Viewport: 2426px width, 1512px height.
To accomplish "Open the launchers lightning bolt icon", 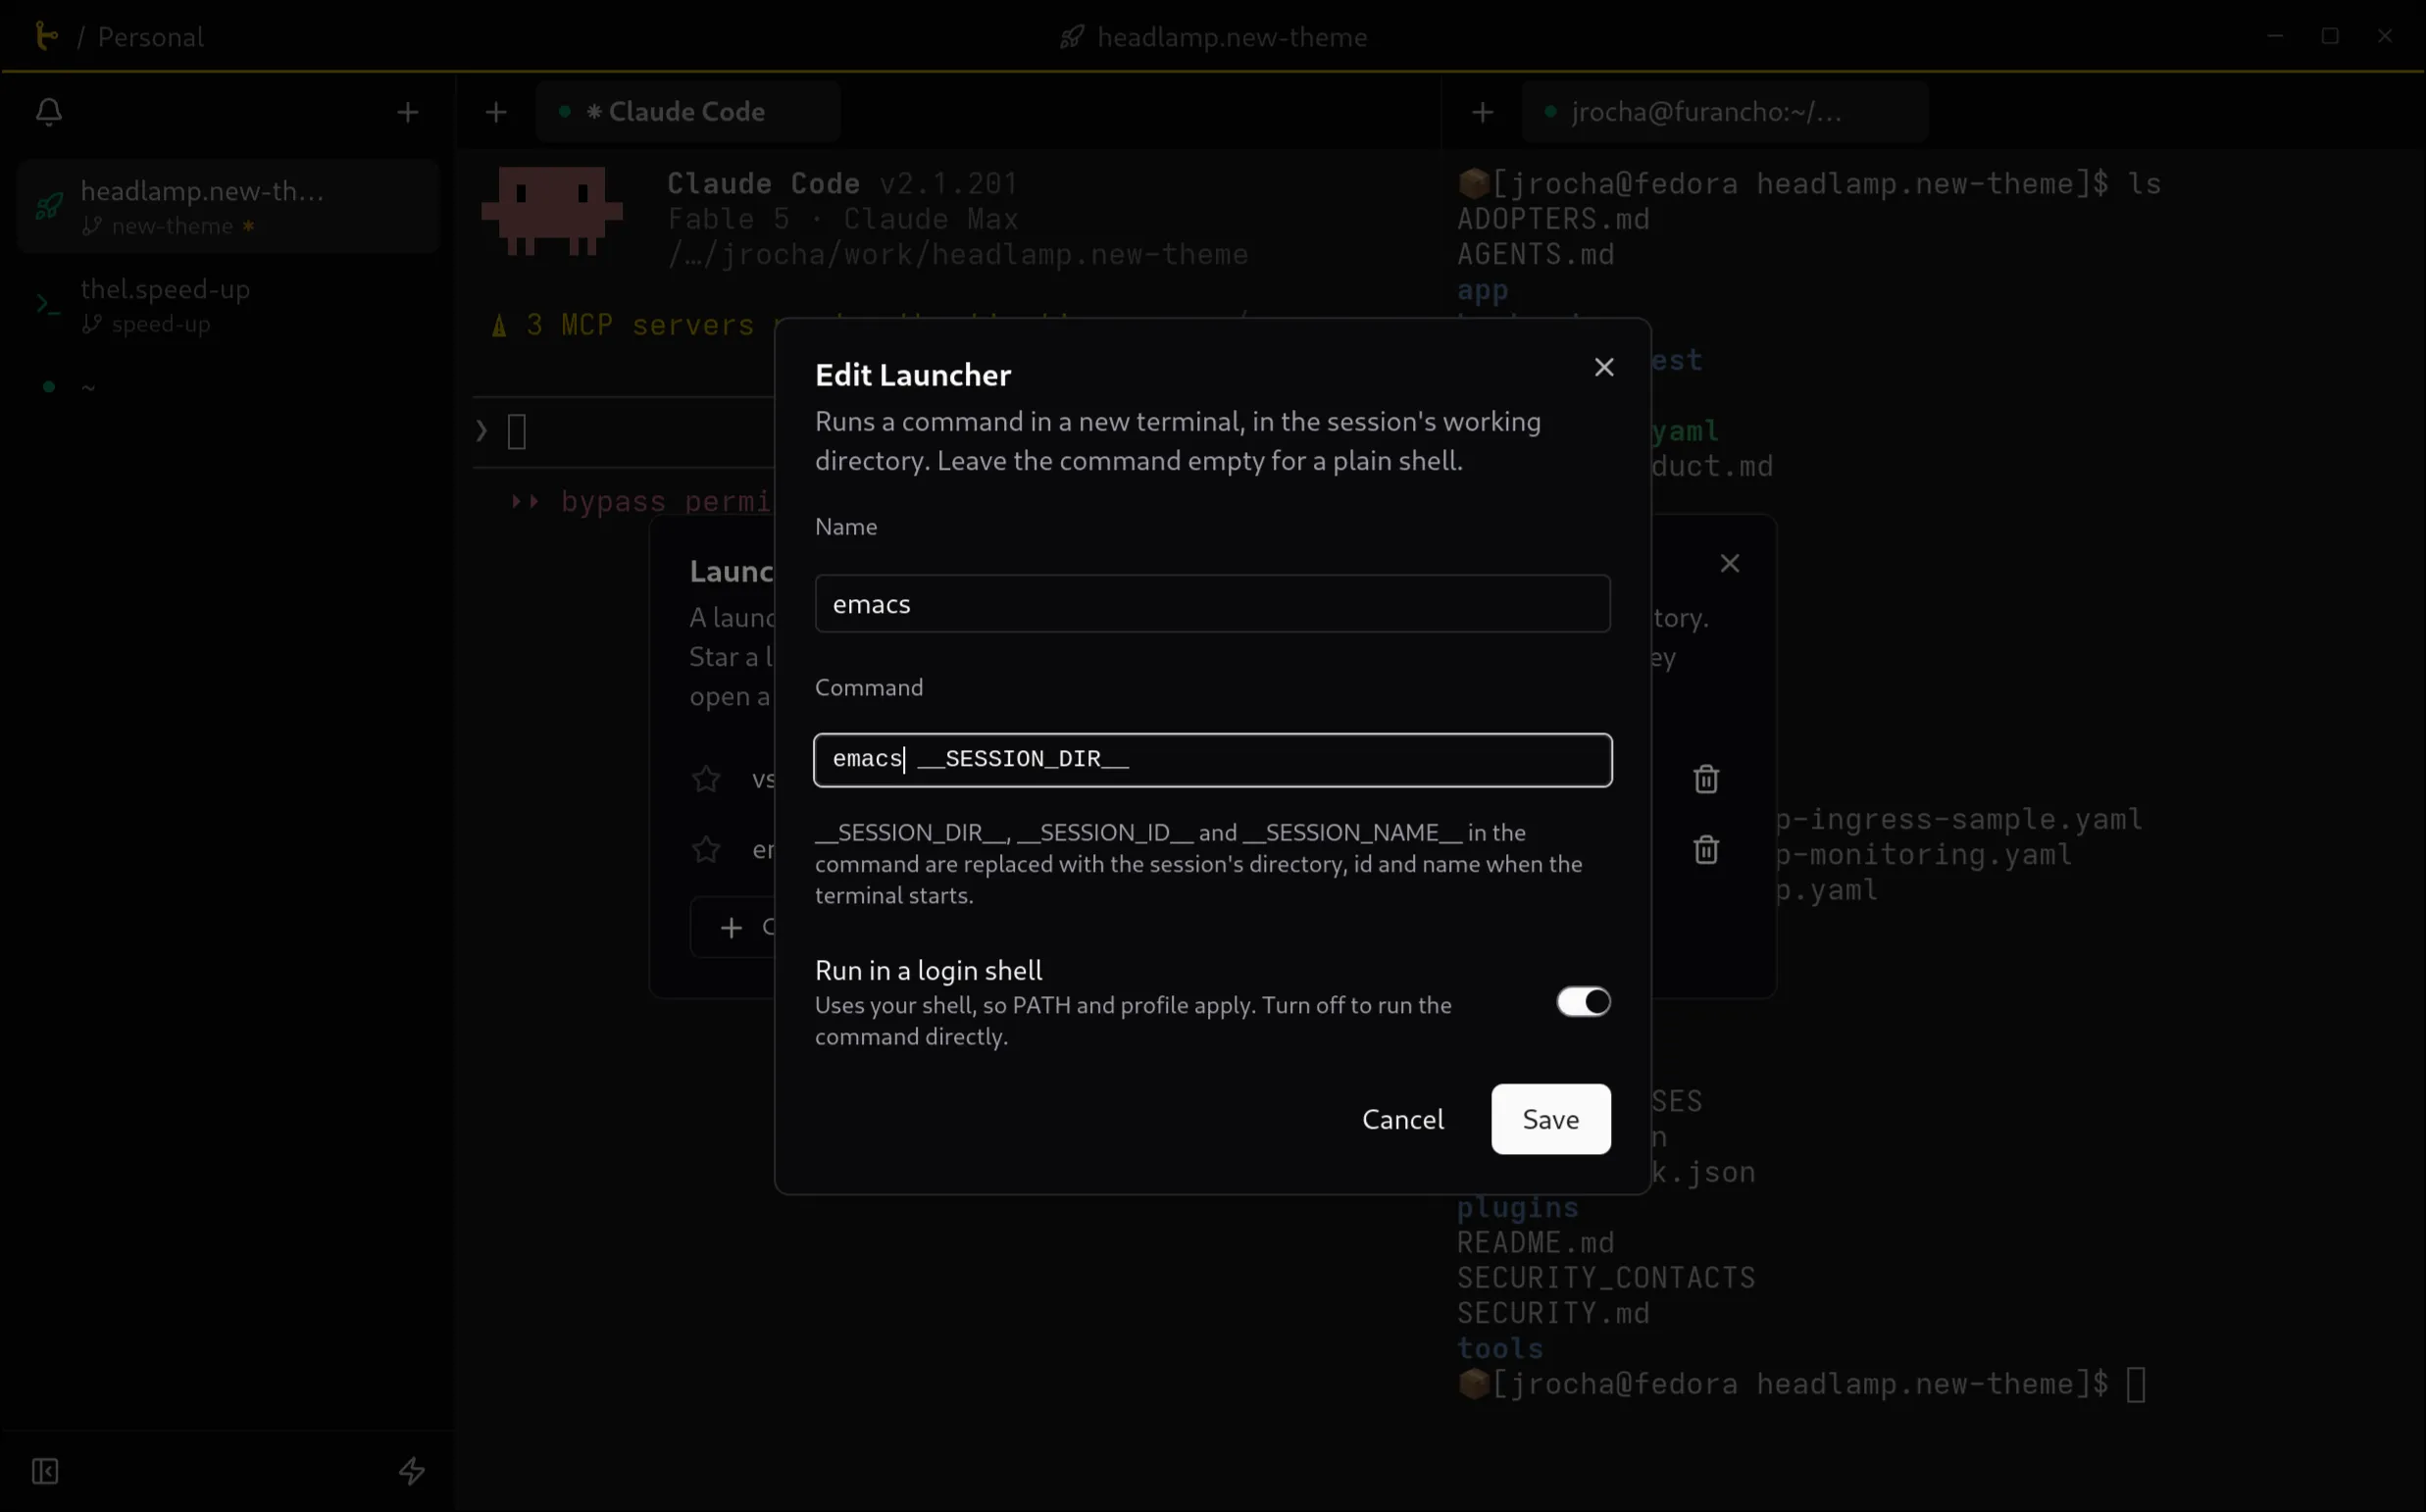I will (x=411, y=1470).
